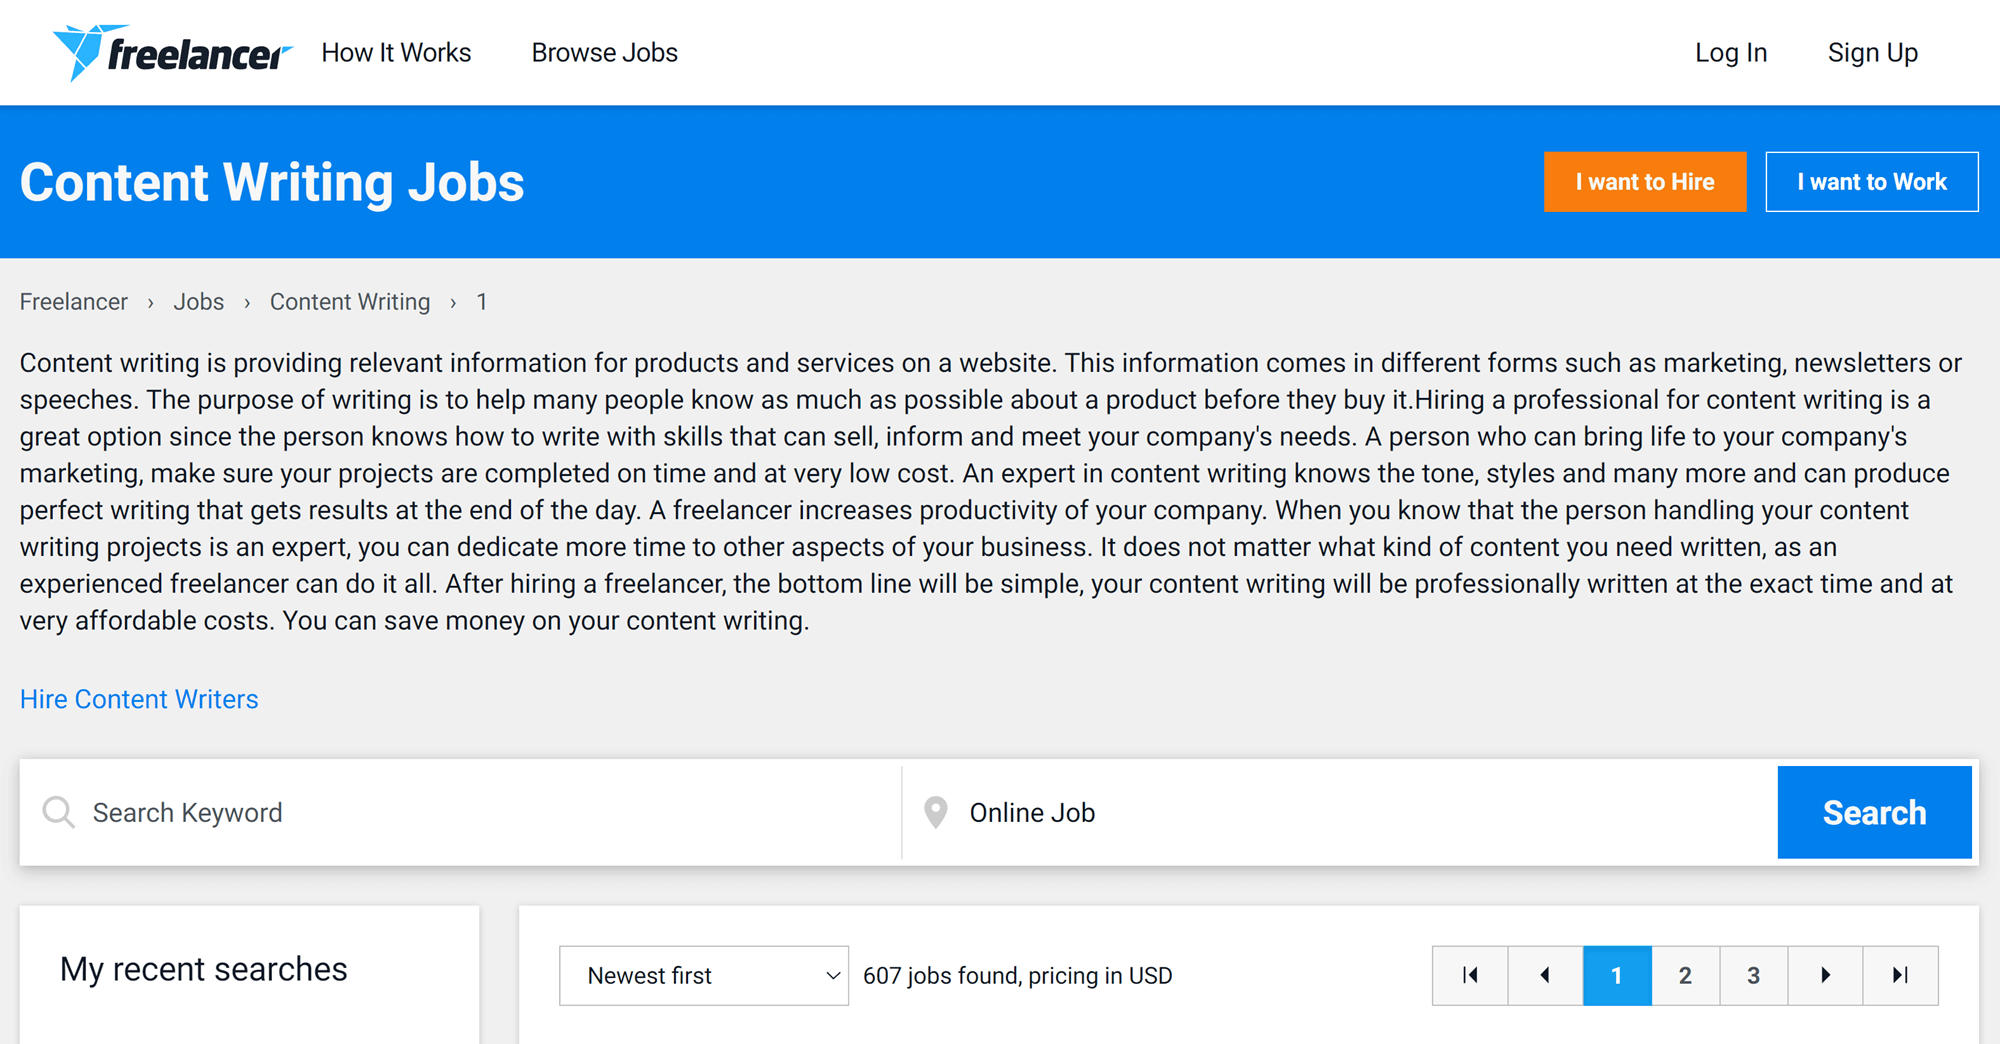Select page 2 in pagination
The width and height of the screenshot is (2000, 1044).
1685,975
